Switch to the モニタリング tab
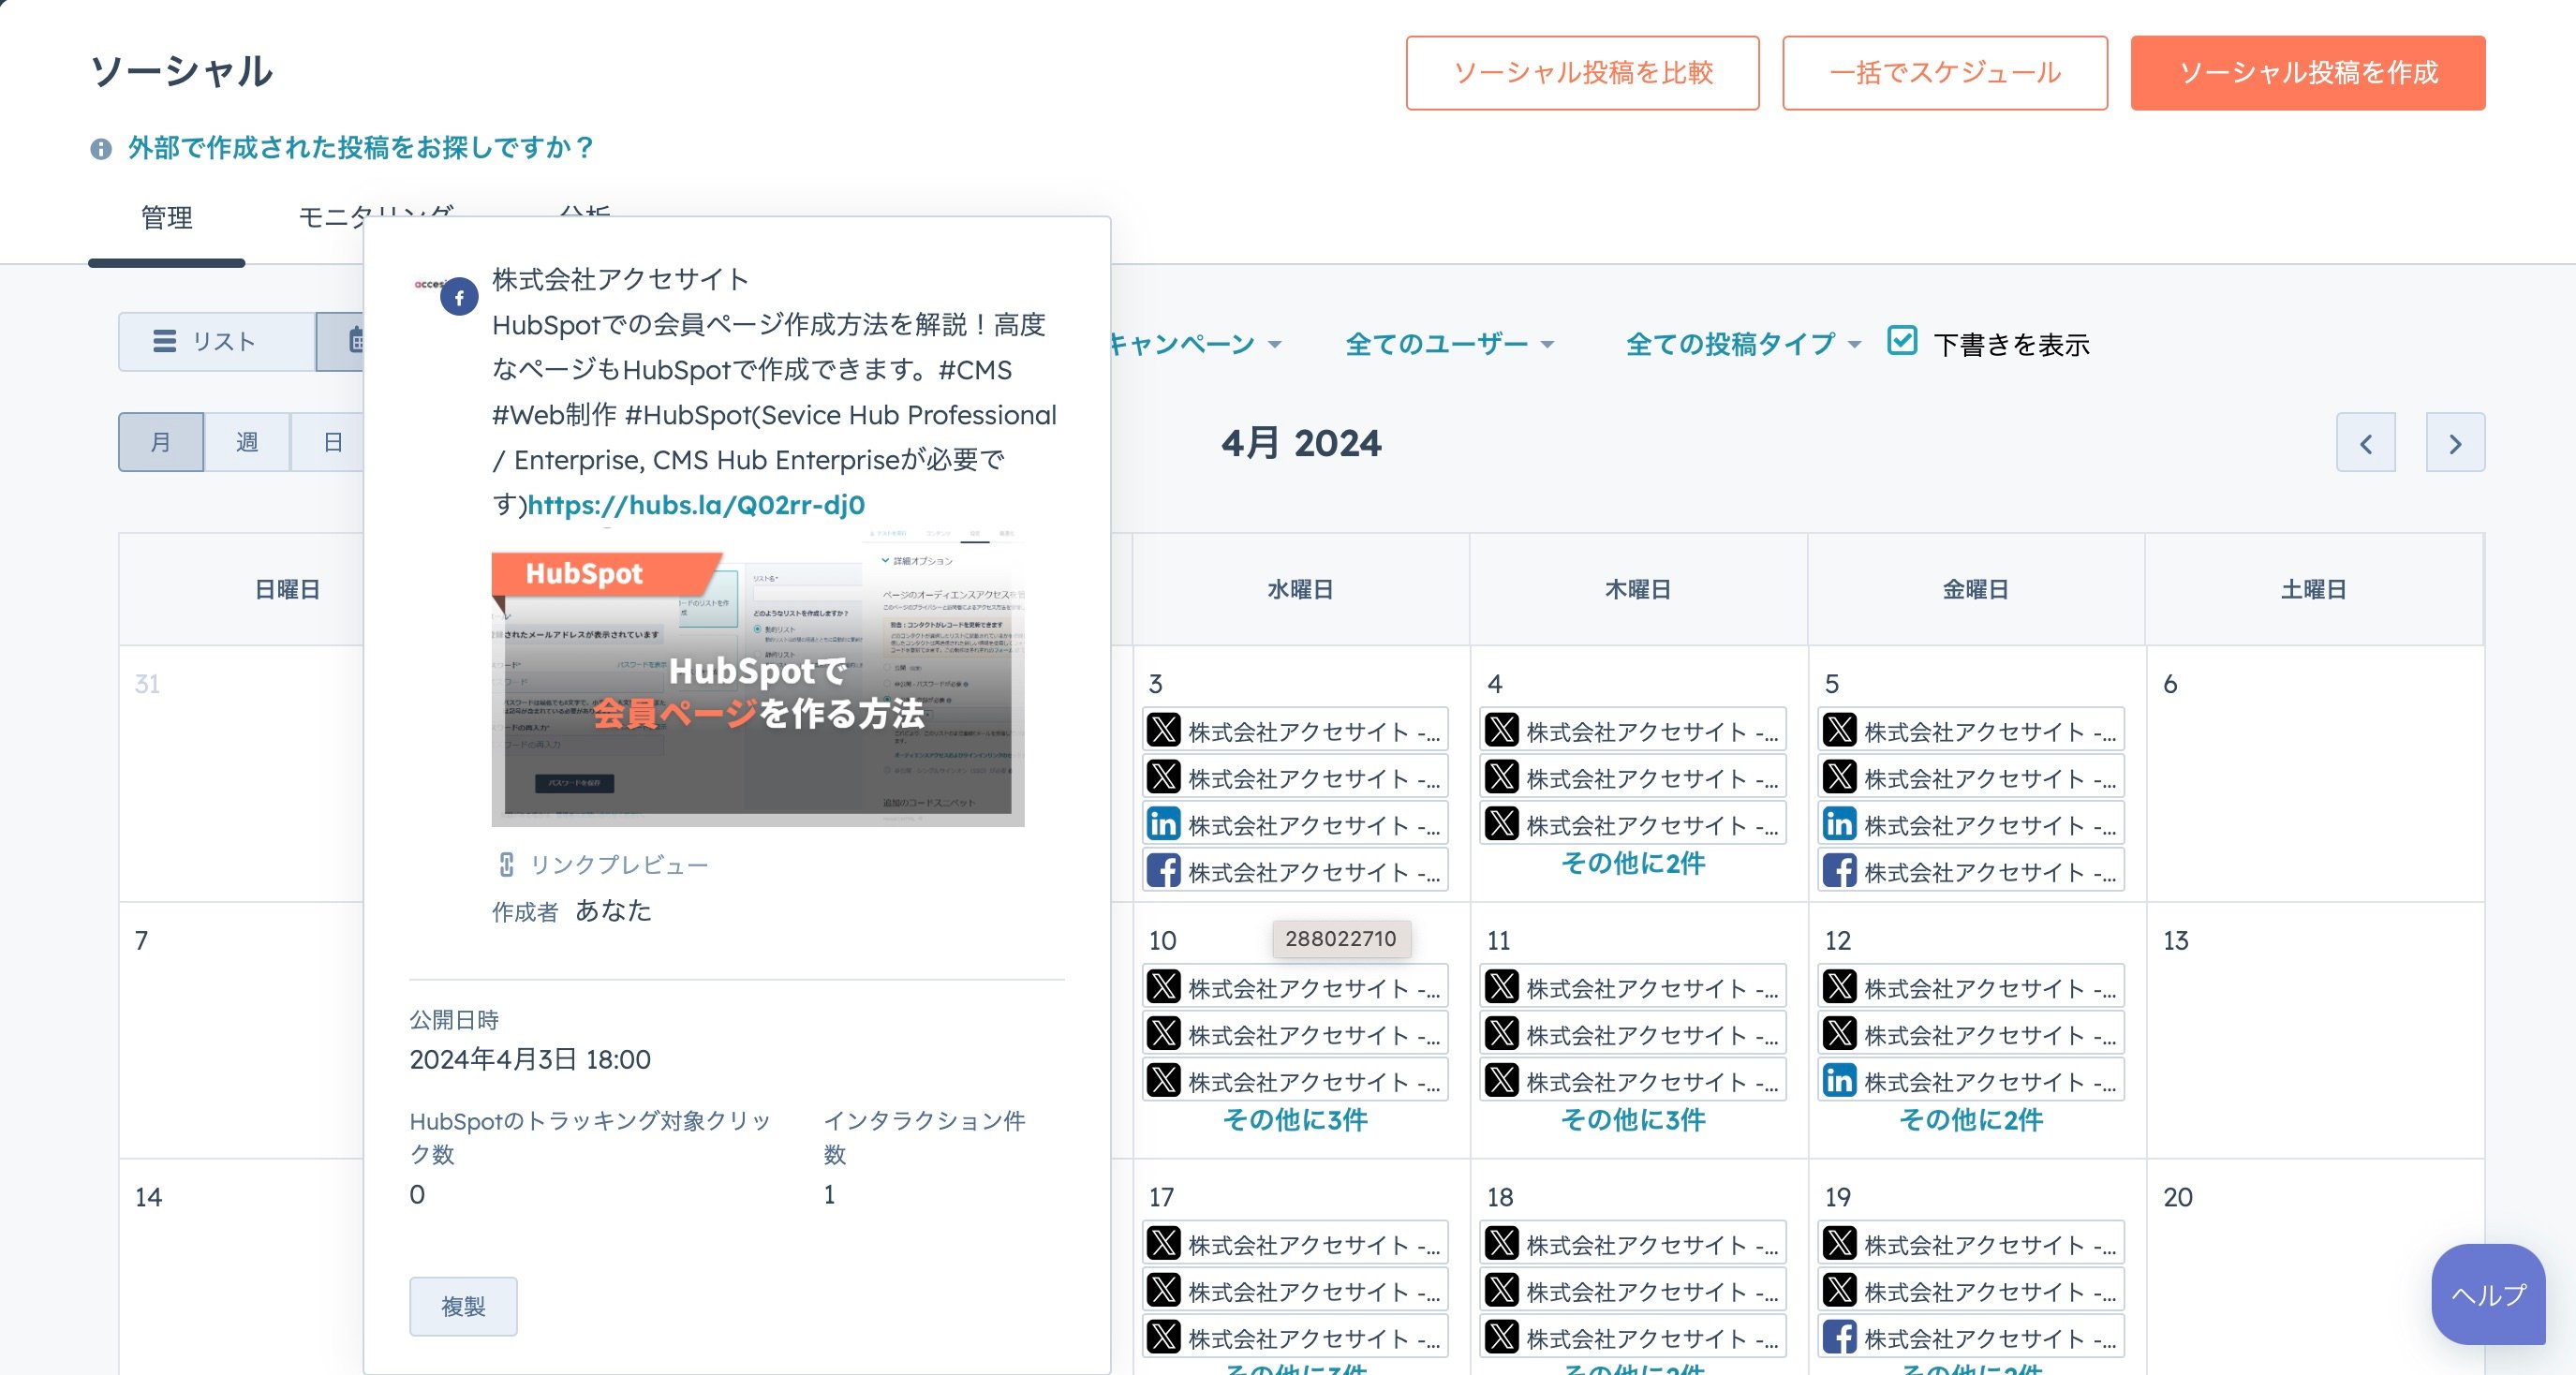 coord(375,215)
